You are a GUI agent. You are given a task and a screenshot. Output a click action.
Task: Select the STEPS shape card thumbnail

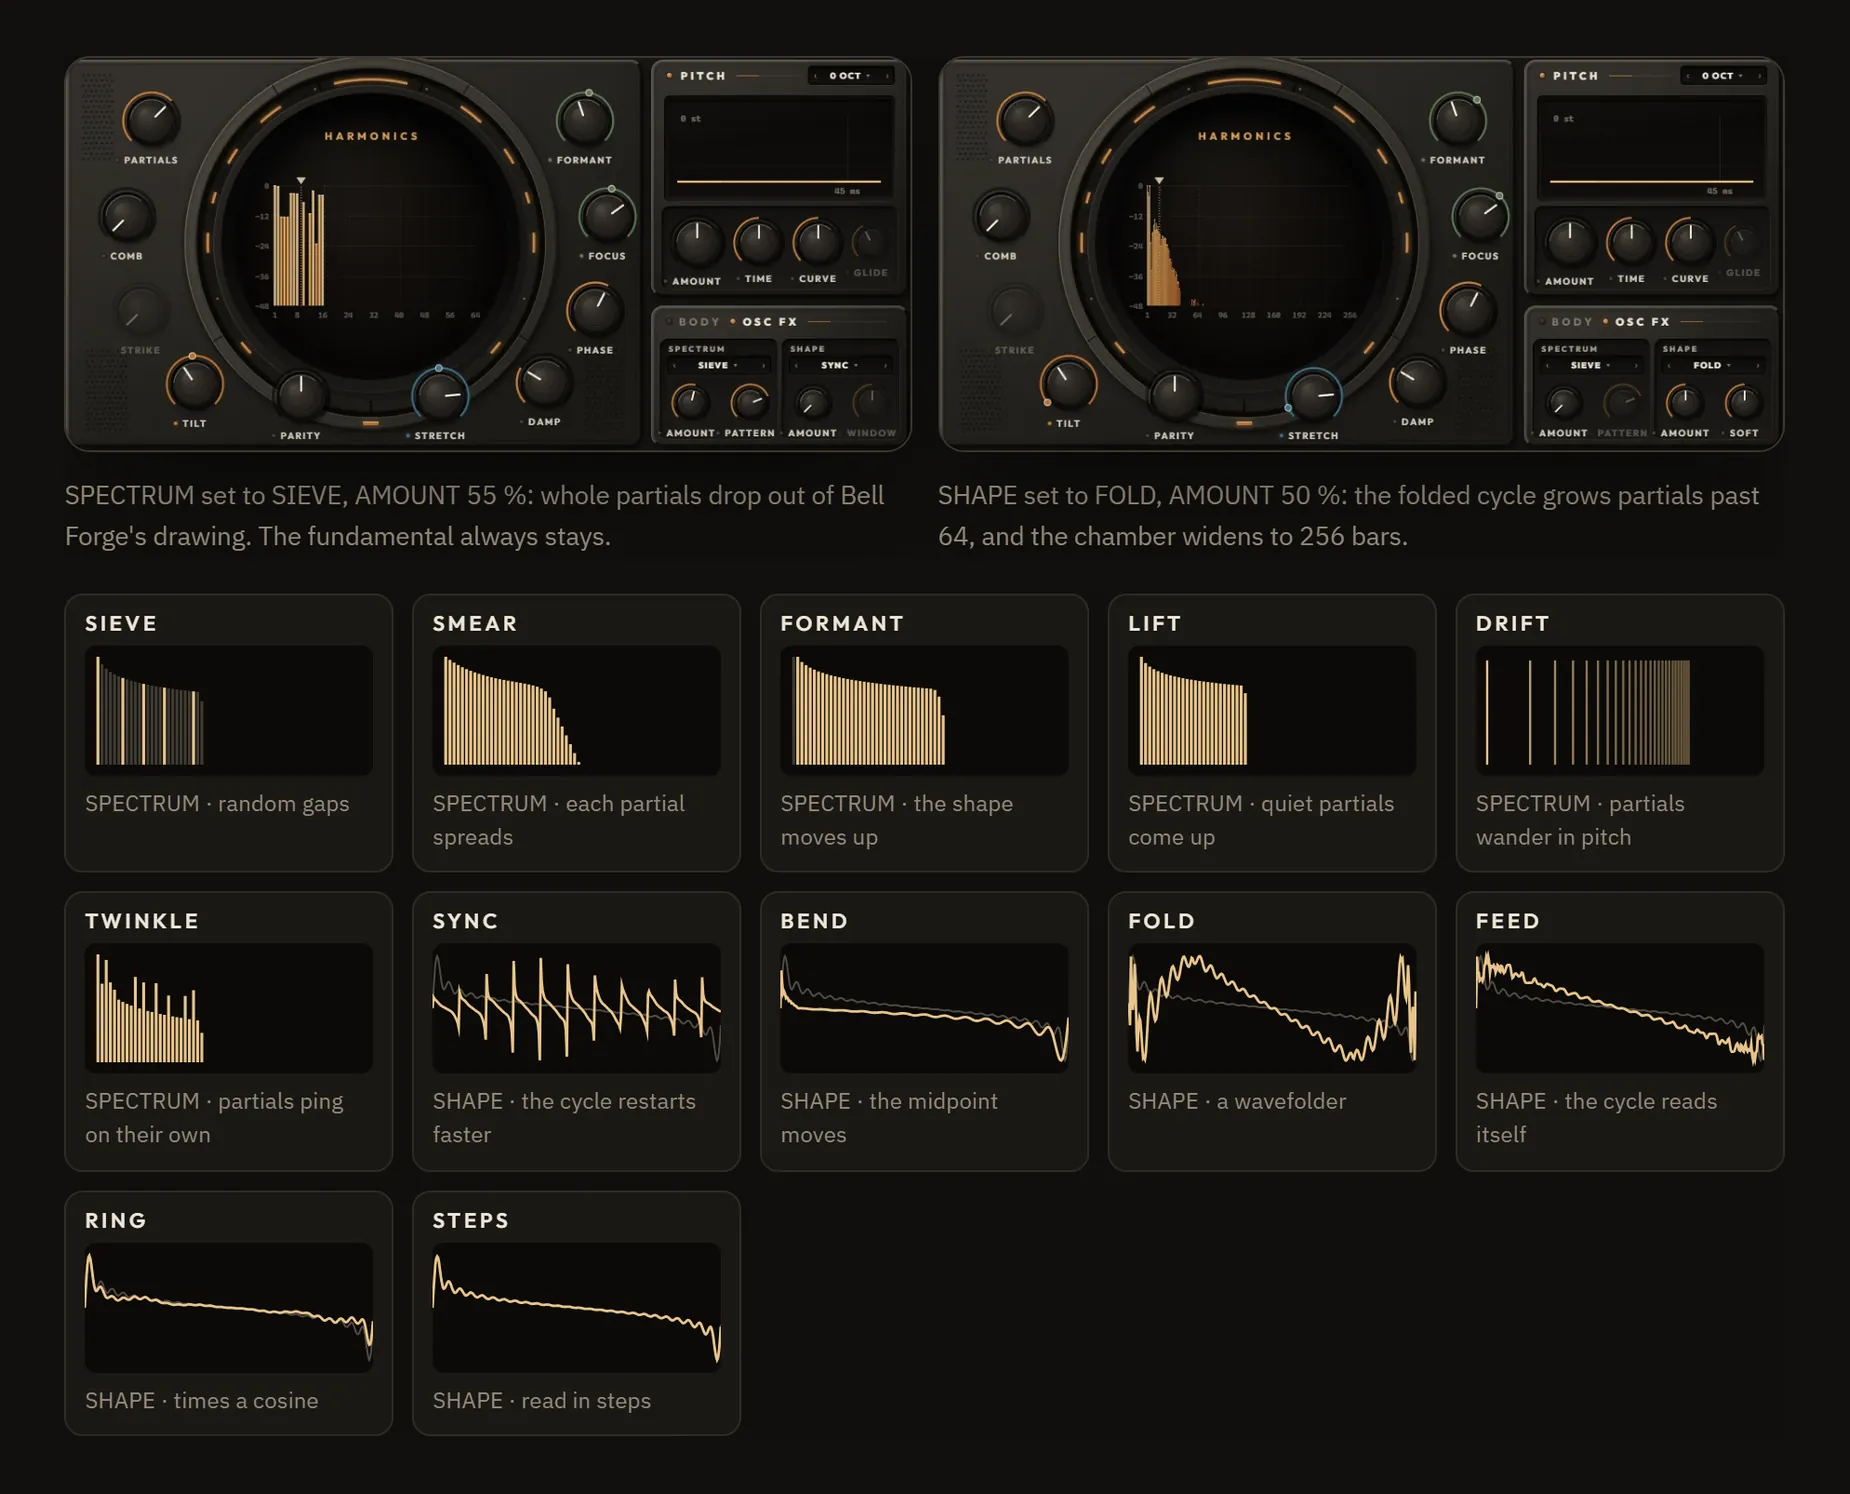tap(577, 1307)
